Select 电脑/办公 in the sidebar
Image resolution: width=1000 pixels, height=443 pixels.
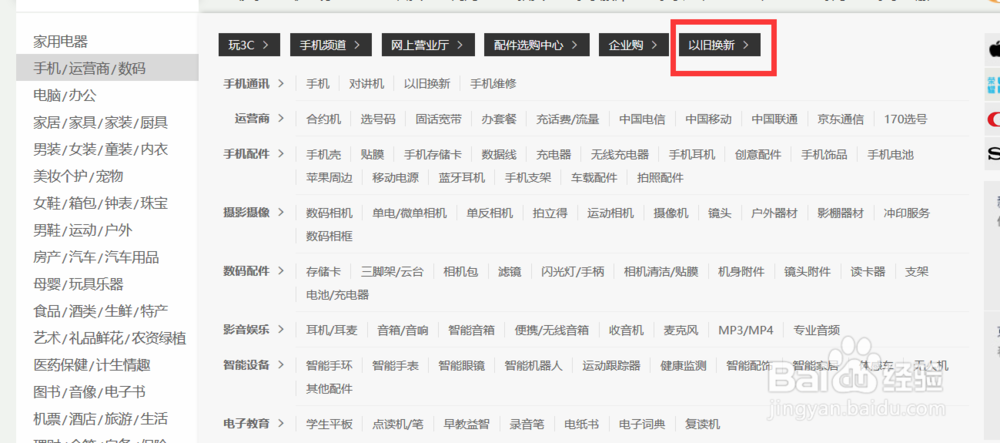pos(65,96)
